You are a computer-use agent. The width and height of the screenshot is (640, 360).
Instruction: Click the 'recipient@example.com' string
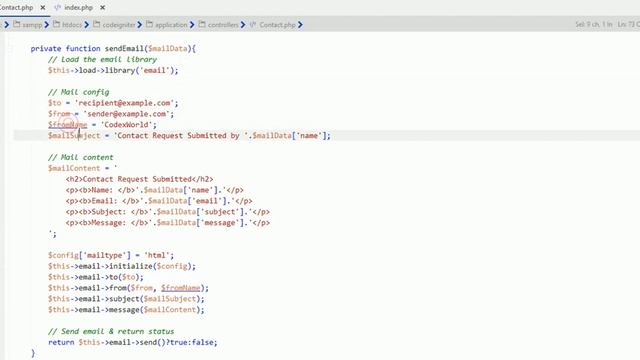click(124, 103)
